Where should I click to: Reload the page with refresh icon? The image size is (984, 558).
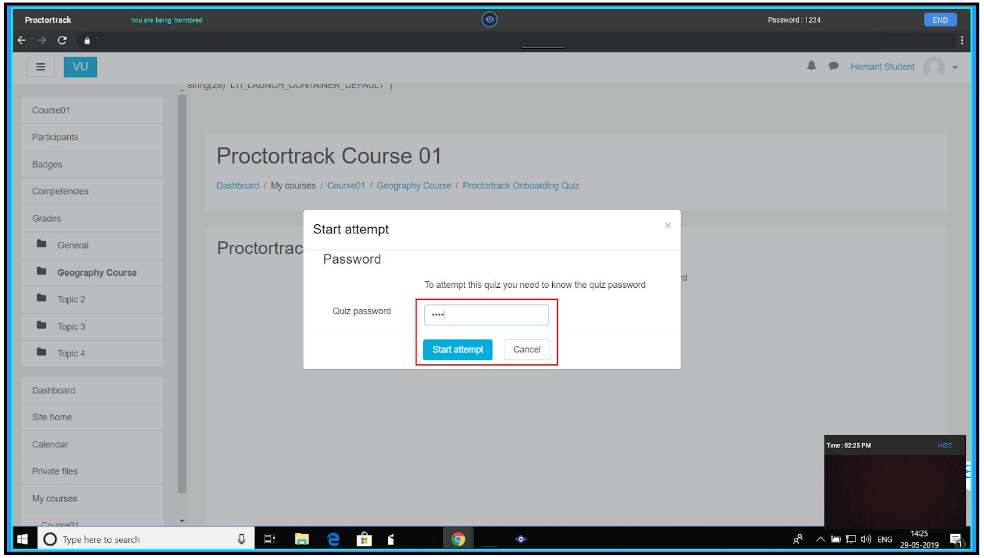pos(62,40)
